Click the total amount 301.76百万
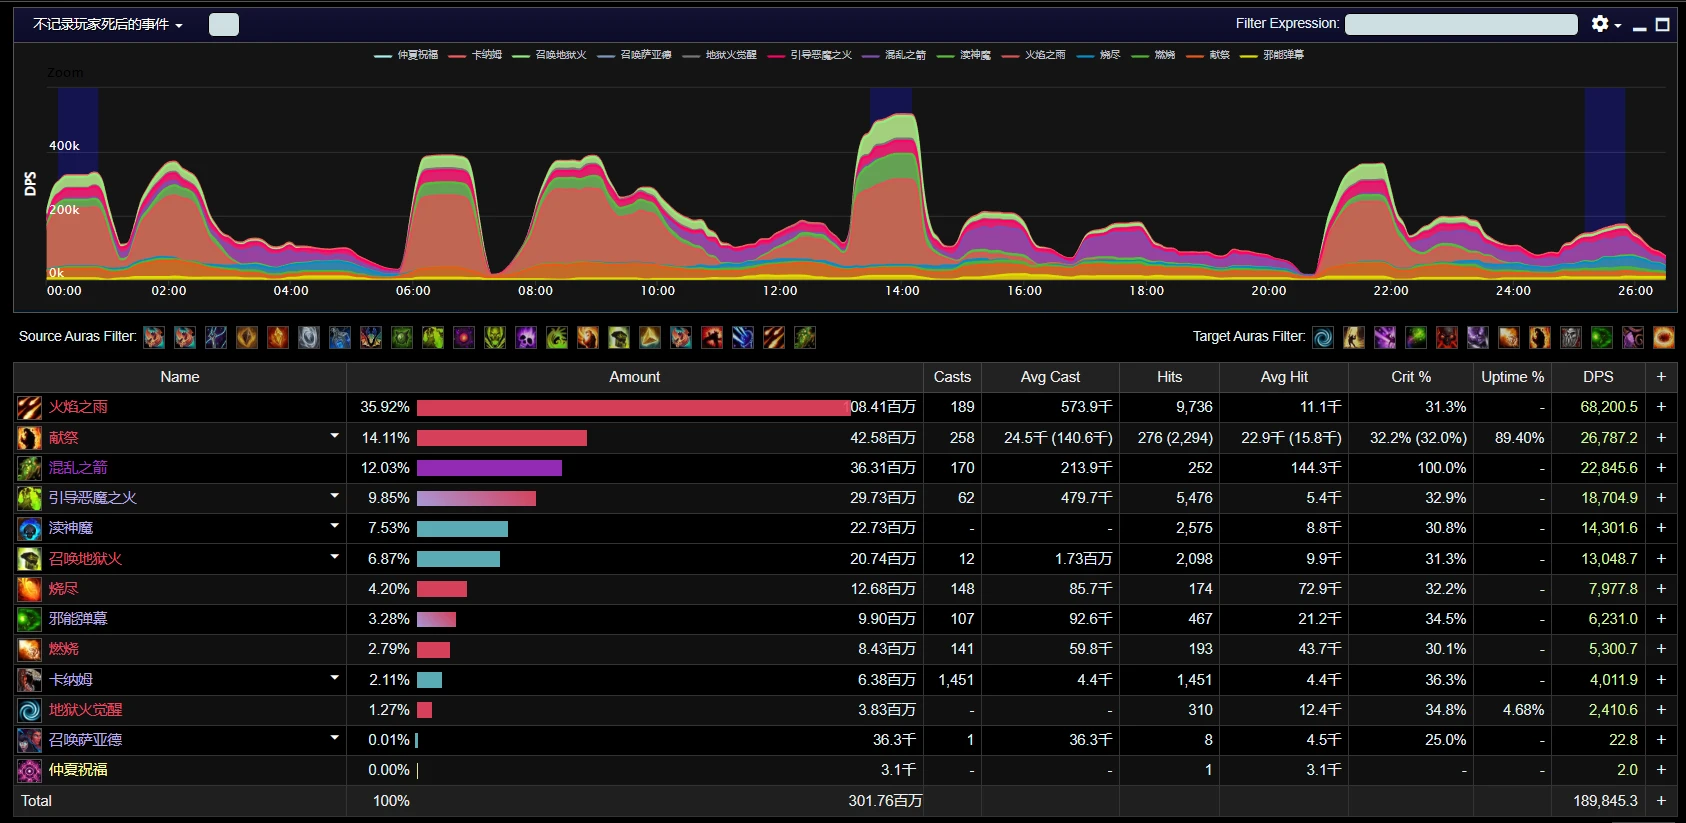The width and height of the screenshot is (1686, 823). pos(885,801)
